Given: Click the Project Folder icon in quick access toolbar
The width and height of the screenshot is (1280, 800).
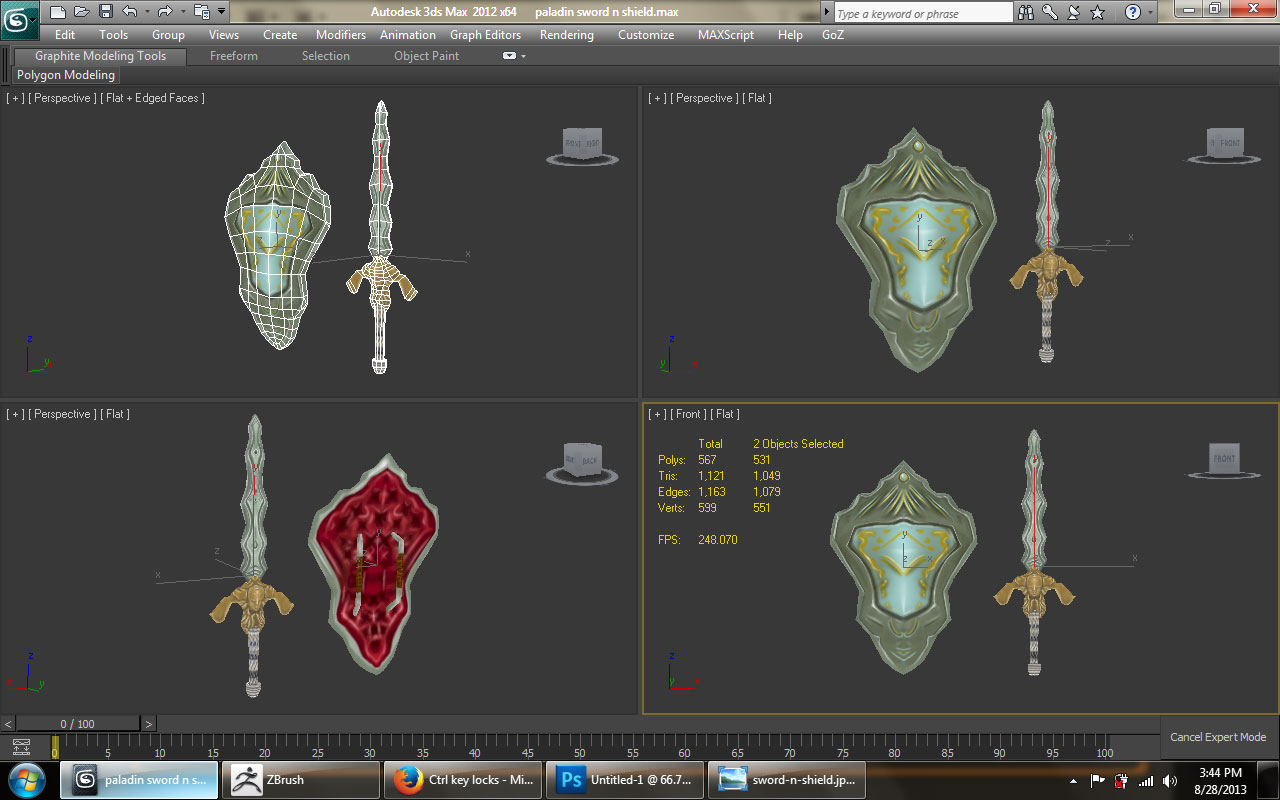Looking at the screenshot, I should [201, 12].
